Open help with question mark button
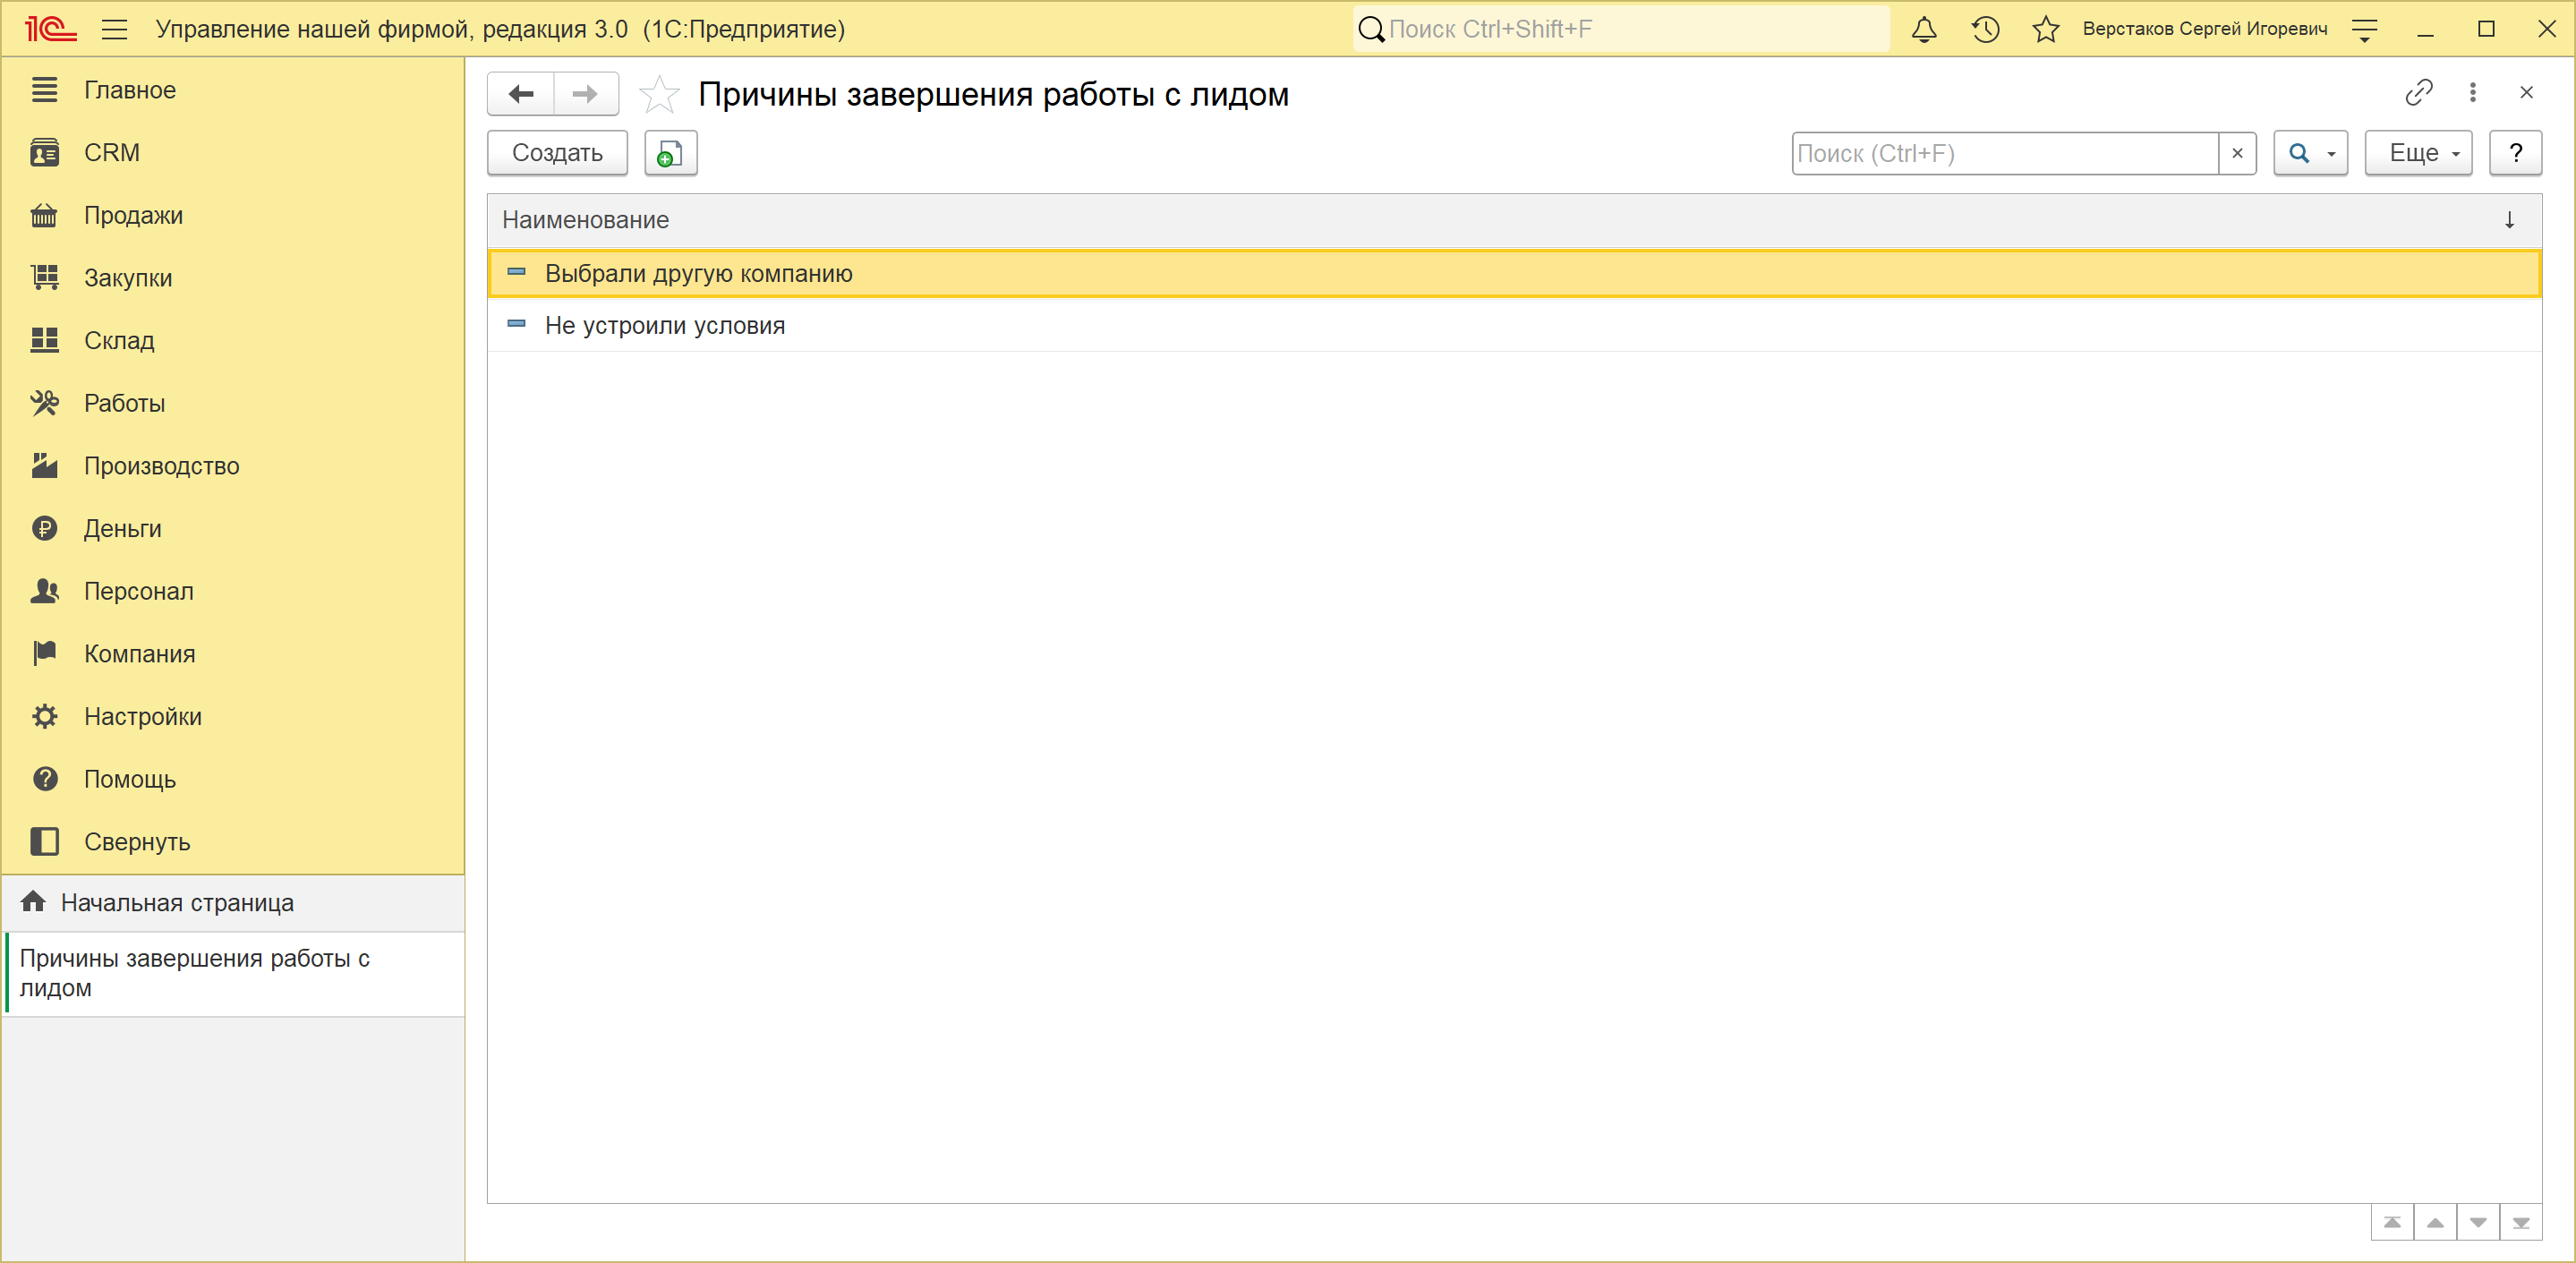 (x=2515, y=153)
